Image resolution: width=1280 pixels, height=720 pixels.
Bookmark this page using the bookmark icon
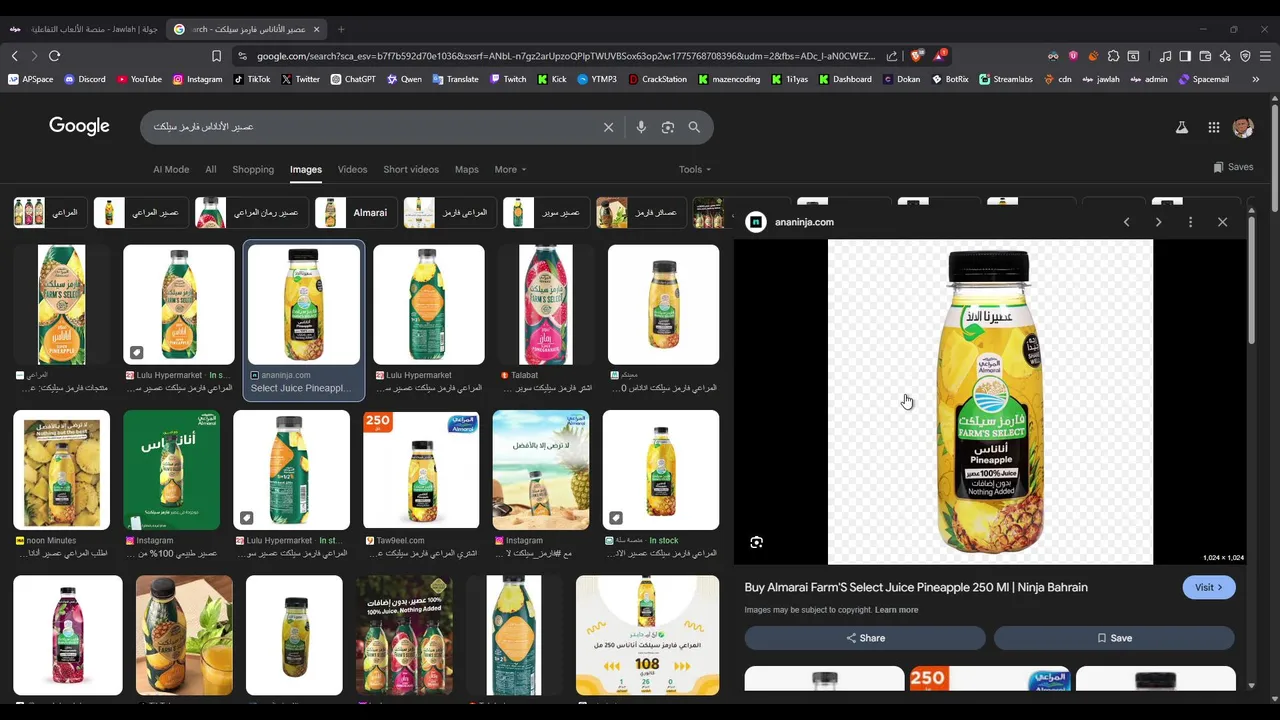[216, 56]
